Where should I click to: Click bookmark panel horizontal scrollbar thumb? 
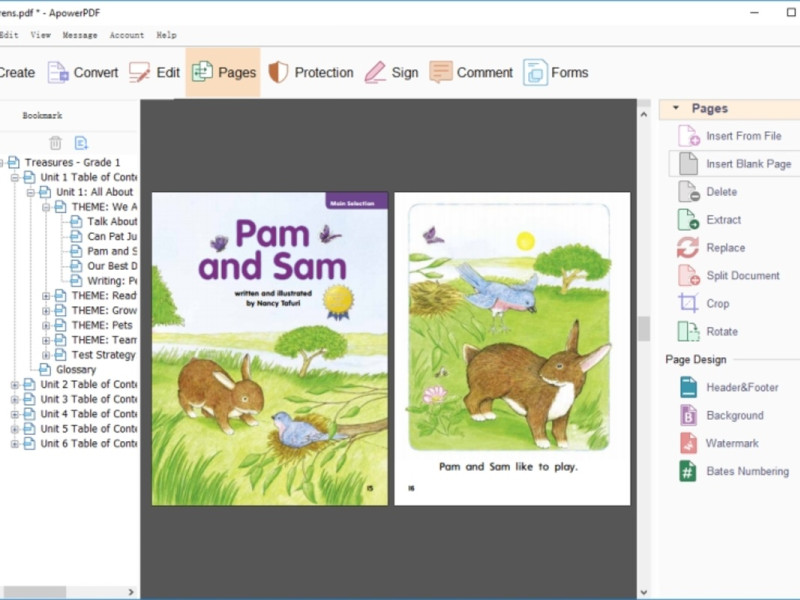pyautogui.click(x=35, y=592)
